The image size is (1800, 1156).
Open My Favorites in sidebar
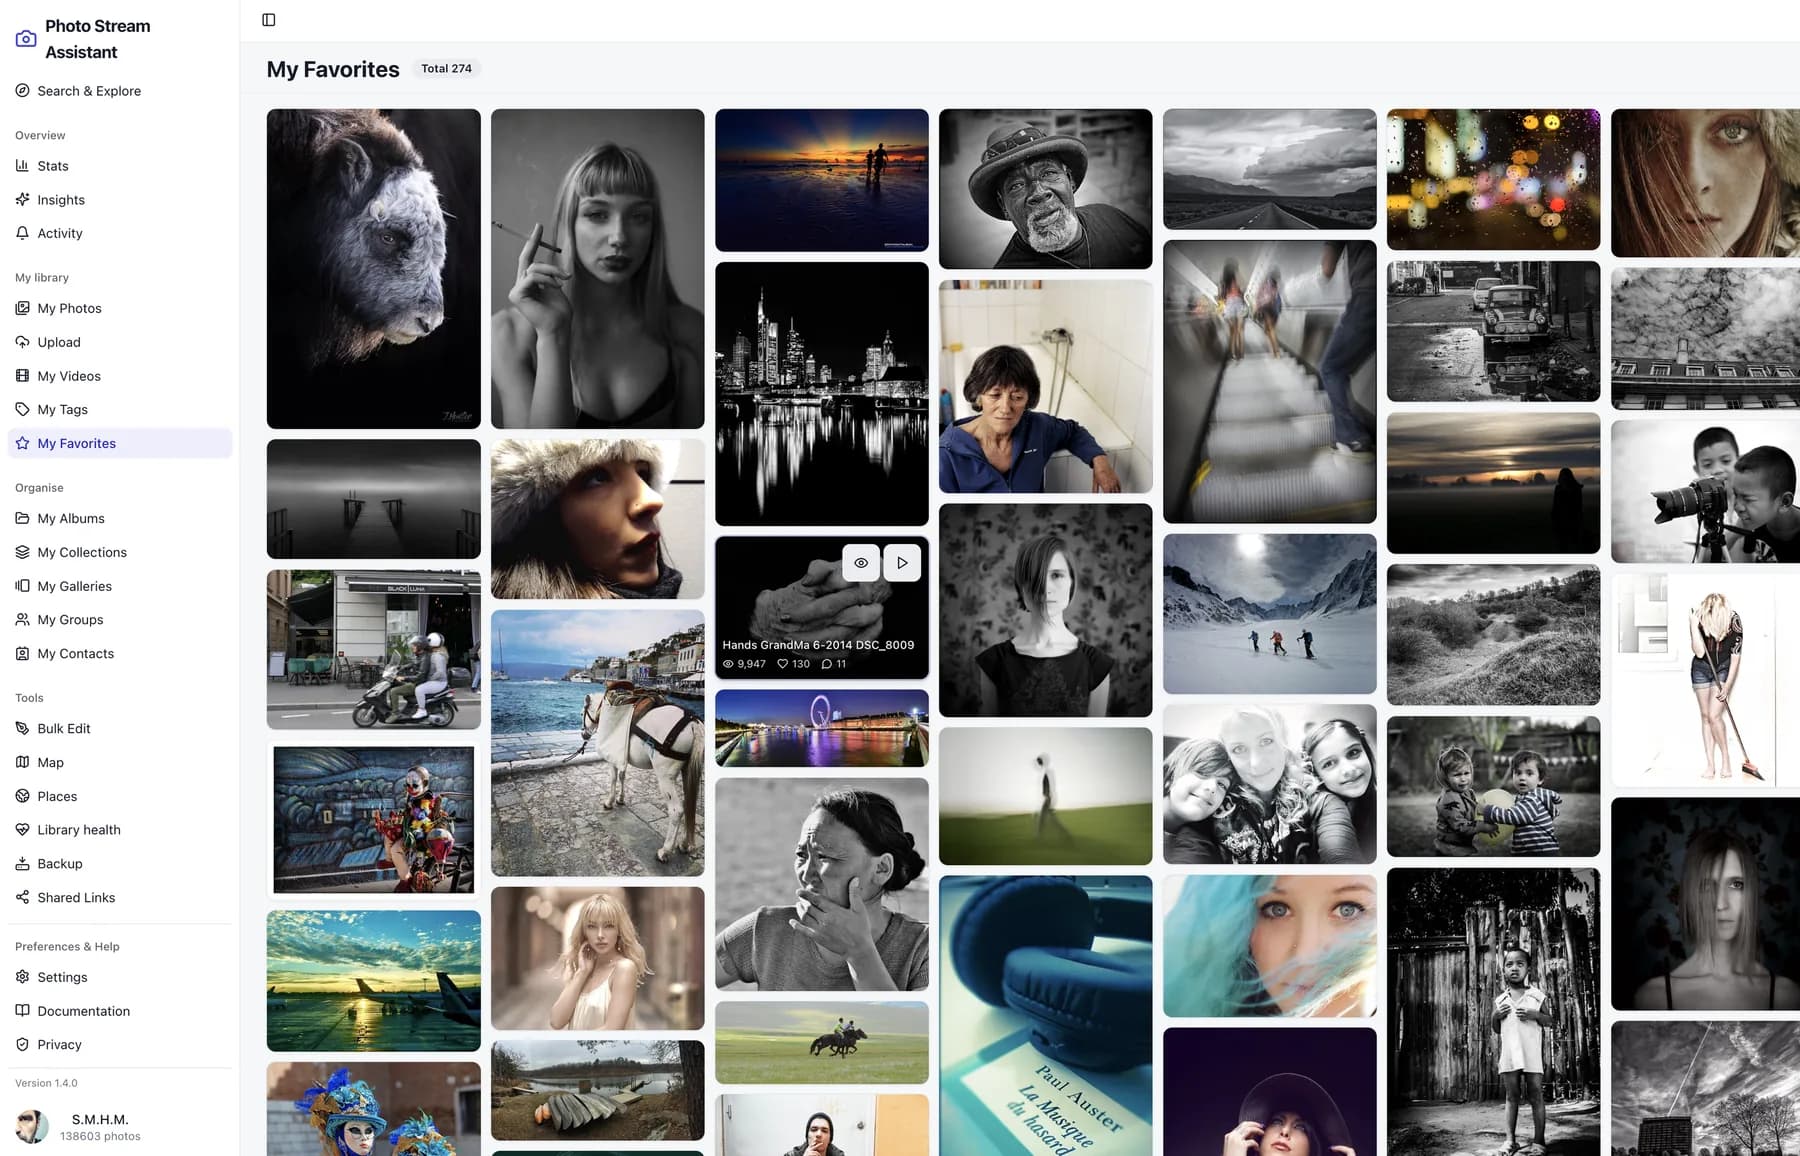[x=120, y=443]
